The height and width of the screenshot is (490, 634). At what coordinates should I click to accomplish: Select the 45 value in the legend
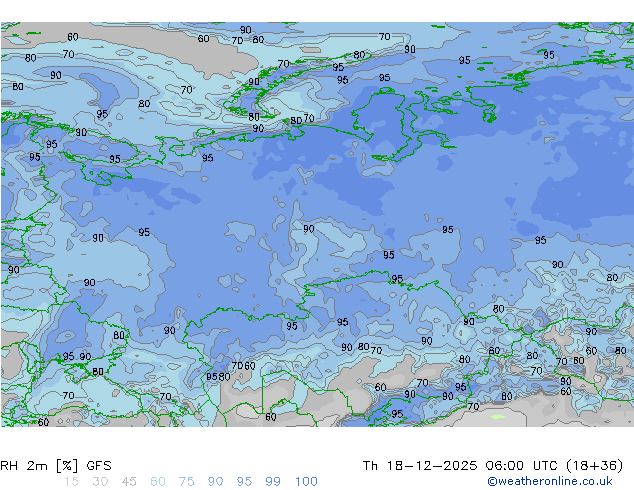(129, 482)
